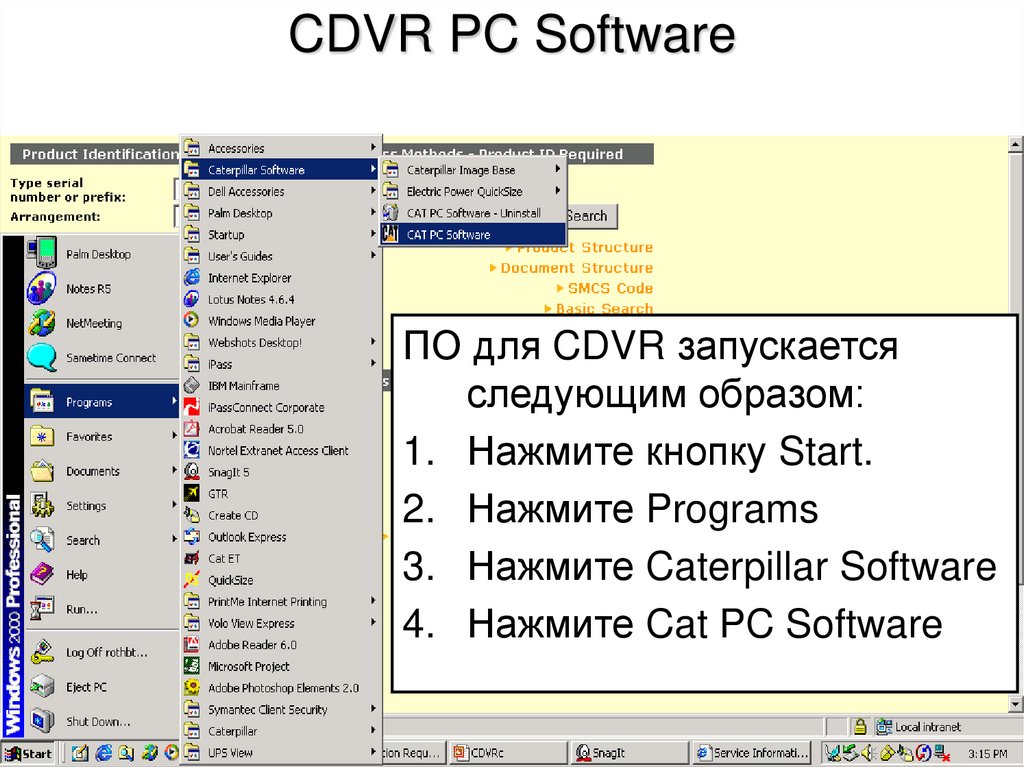
Task: Click the Create CD icon
Action: click(x=191, y=515)
